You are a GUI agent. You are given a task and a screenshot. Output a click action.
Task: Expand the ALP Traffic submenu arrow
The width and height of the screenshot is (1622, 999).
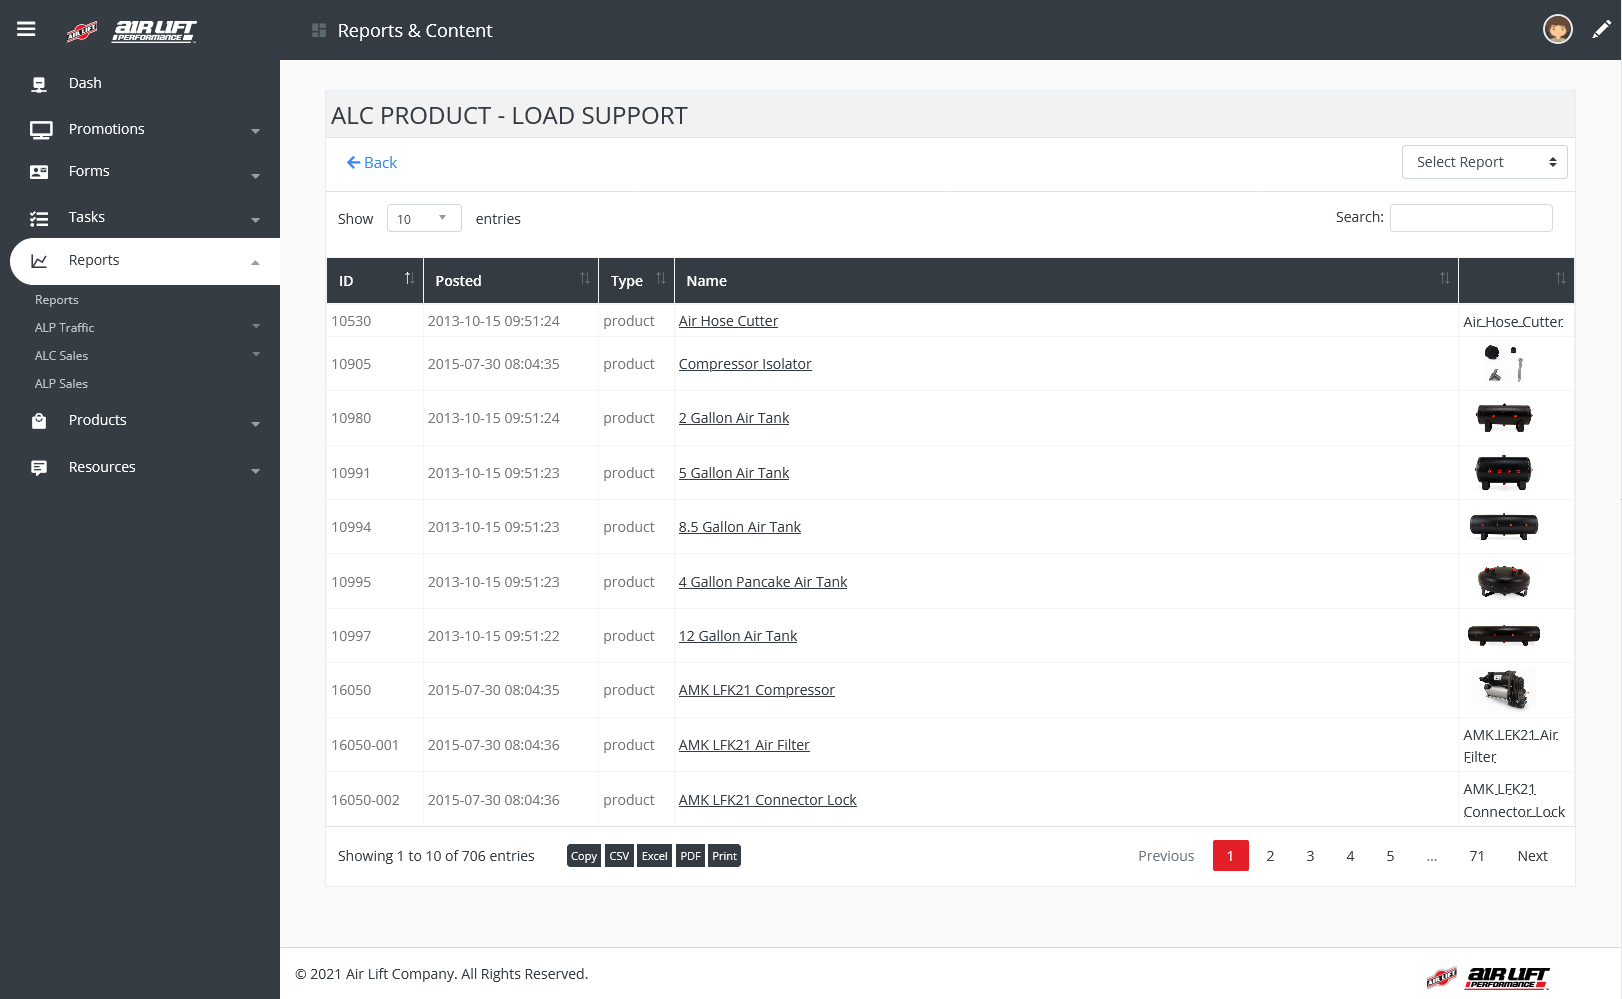point(256,326)
